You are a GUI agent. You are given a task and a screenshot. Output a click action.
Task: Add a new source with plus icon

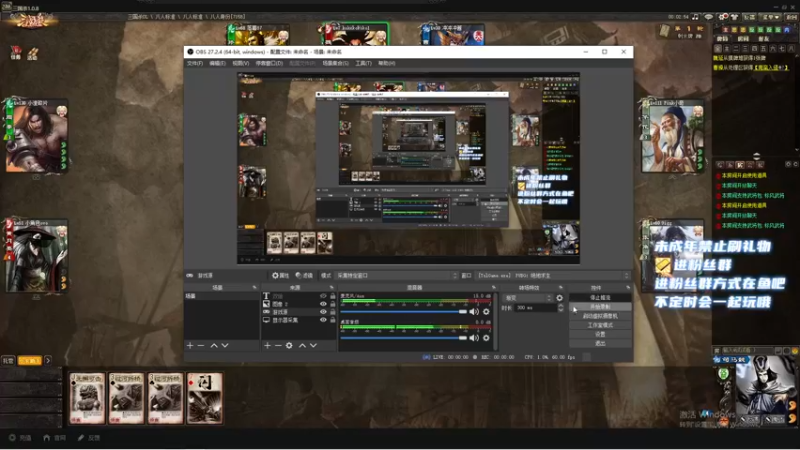click(x=267, y=345)
